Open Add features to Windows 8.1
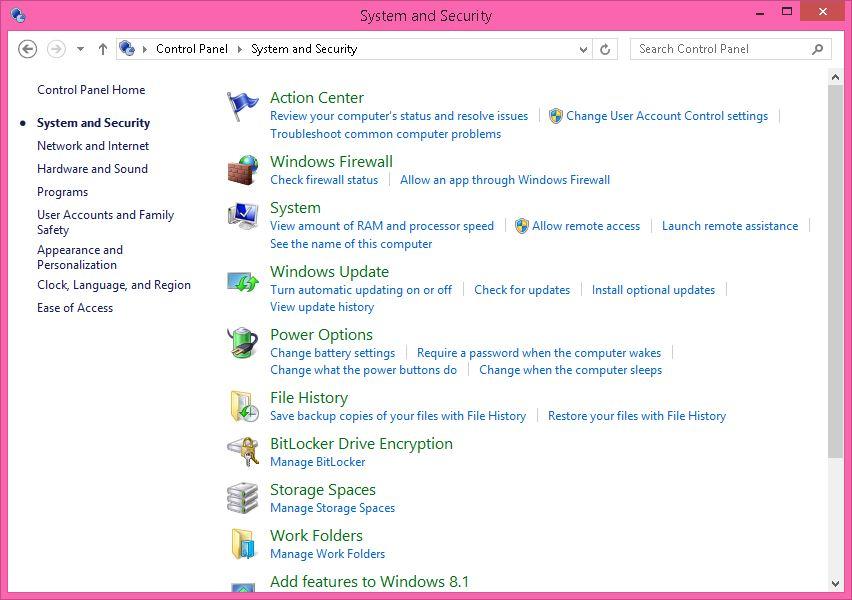The image size is (852, 600). click(x=369, y=582)
